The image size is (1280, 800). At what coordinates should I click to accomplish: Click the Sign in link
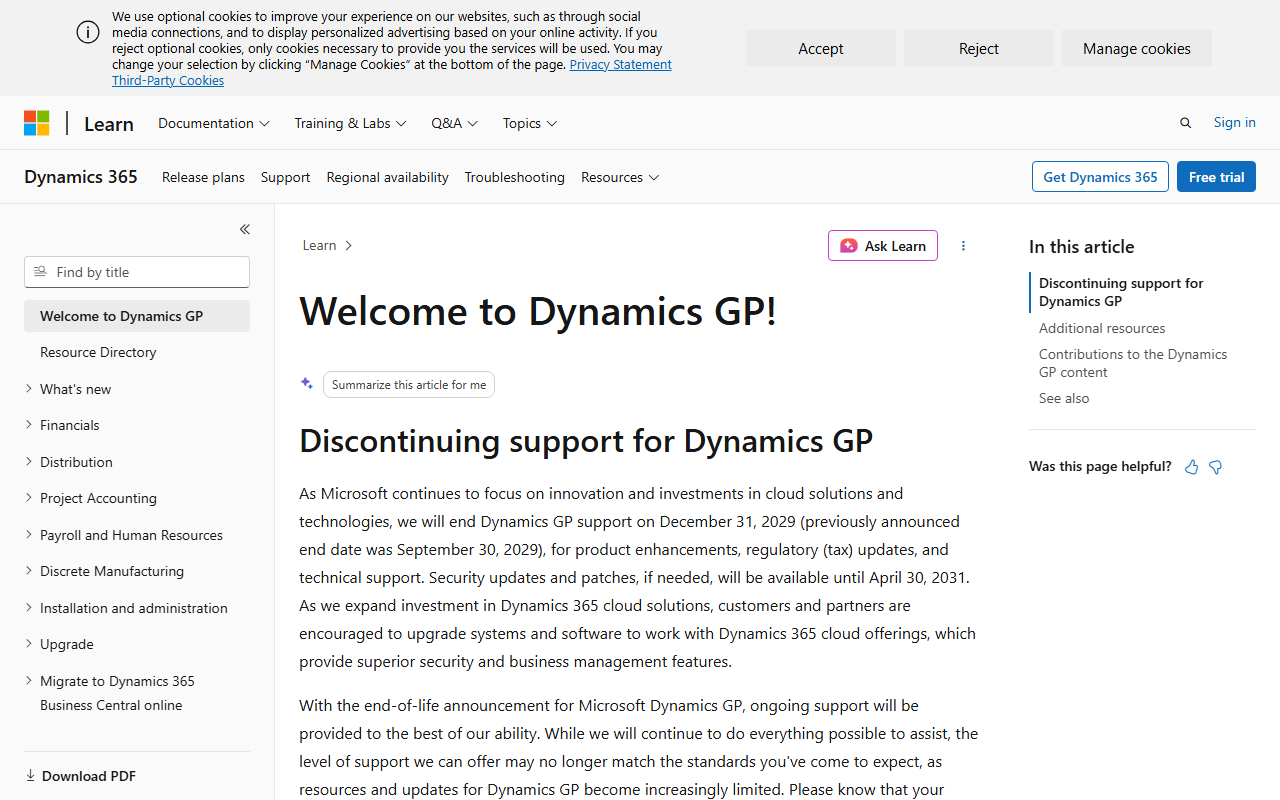[x=1235, y=122]
